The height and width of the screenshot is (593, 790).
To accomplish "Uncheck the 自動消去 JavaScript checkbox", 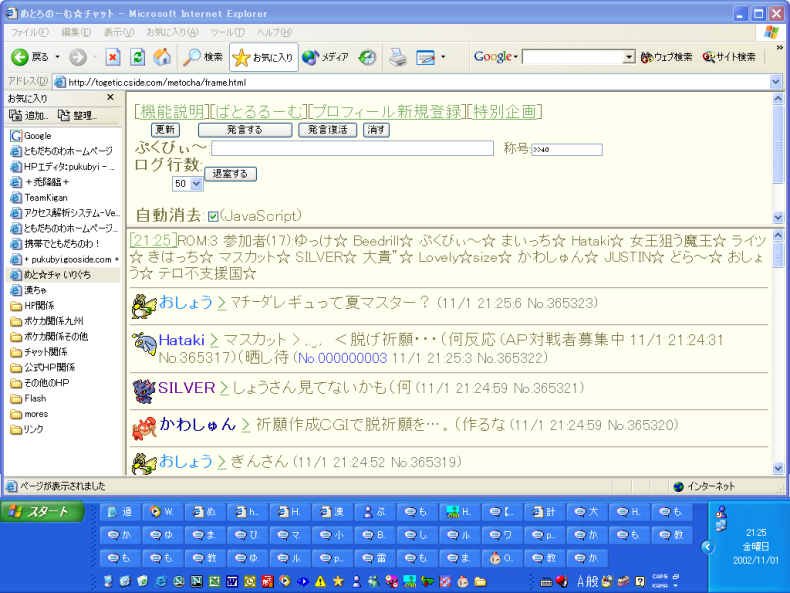I will [x=213, y=216].
